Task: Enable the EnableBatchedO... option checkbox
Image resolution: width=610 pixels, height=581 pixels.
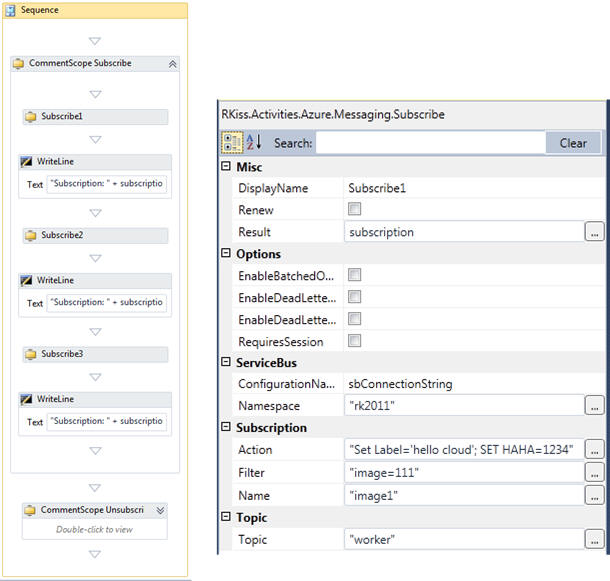Action: coord(354,275)
